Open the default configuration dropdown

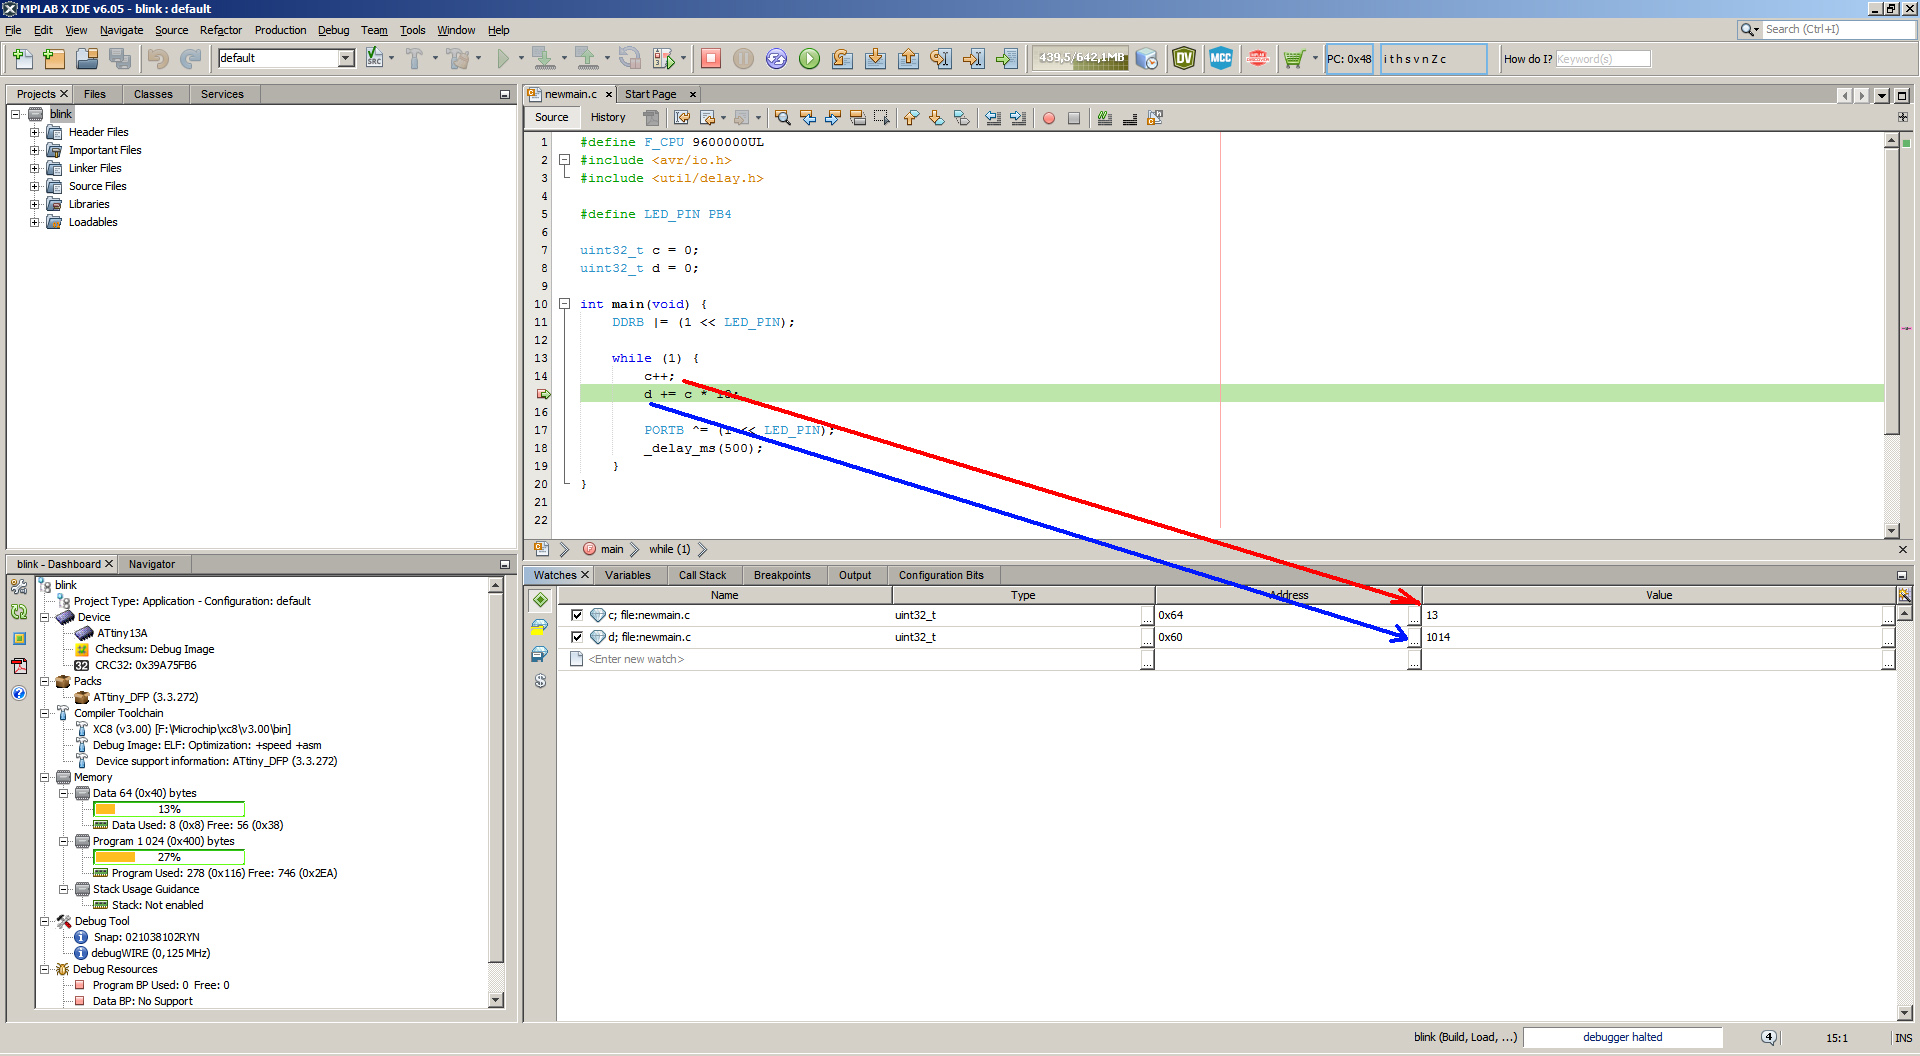tap(346, 59)
